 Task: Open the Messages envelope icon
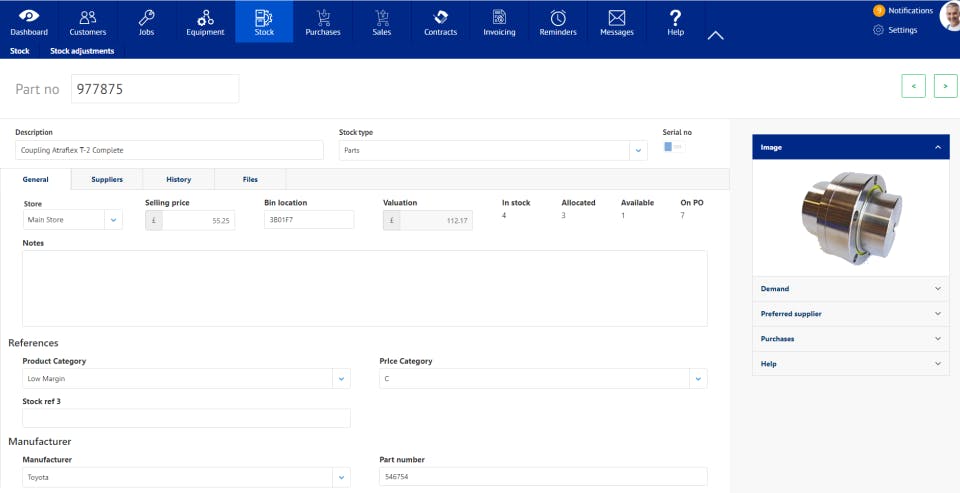pos(617,17)
